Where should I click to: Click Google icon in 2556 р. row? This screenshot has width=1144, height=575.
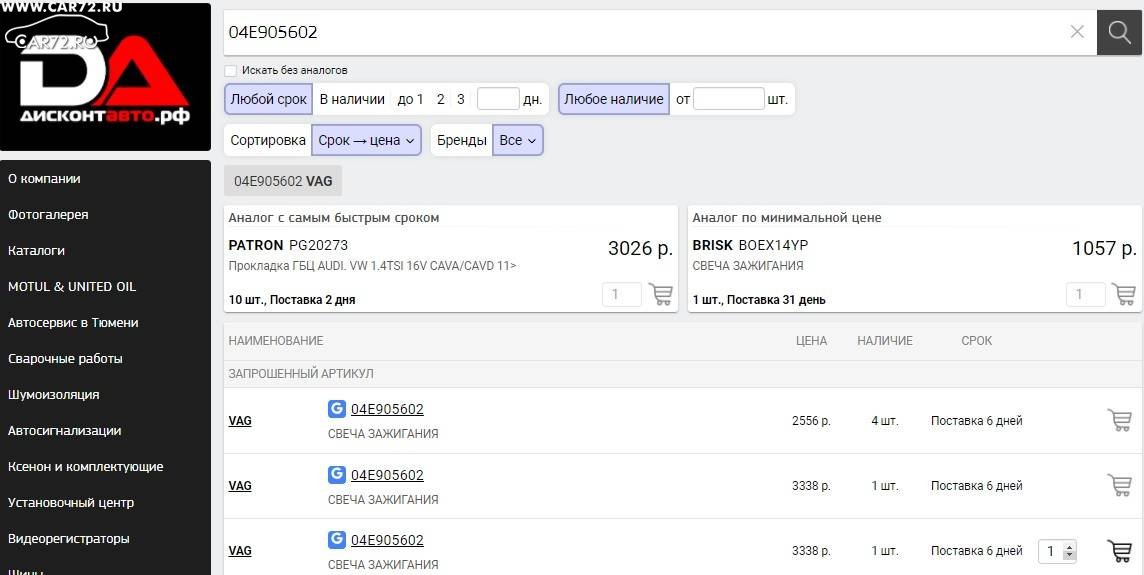[x=336, y=409]
